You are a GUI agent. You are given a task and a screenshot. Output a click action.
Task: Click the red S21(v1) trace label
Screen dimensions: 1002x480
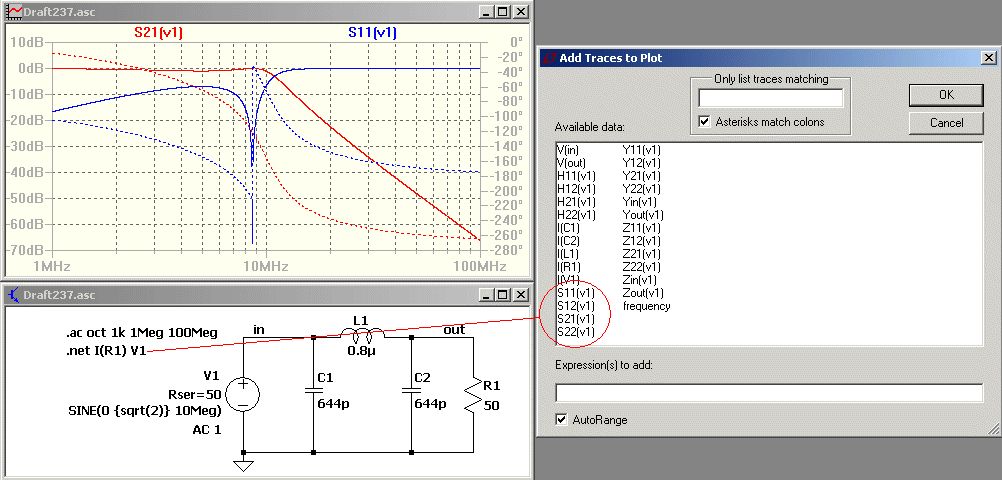point(158,33)
